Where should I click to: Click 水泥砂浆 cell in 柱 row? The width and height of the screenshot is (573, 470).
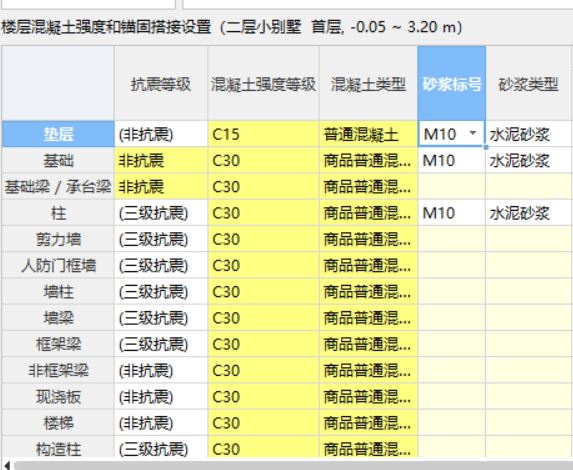pyautogui.click(x=528, y=213)
